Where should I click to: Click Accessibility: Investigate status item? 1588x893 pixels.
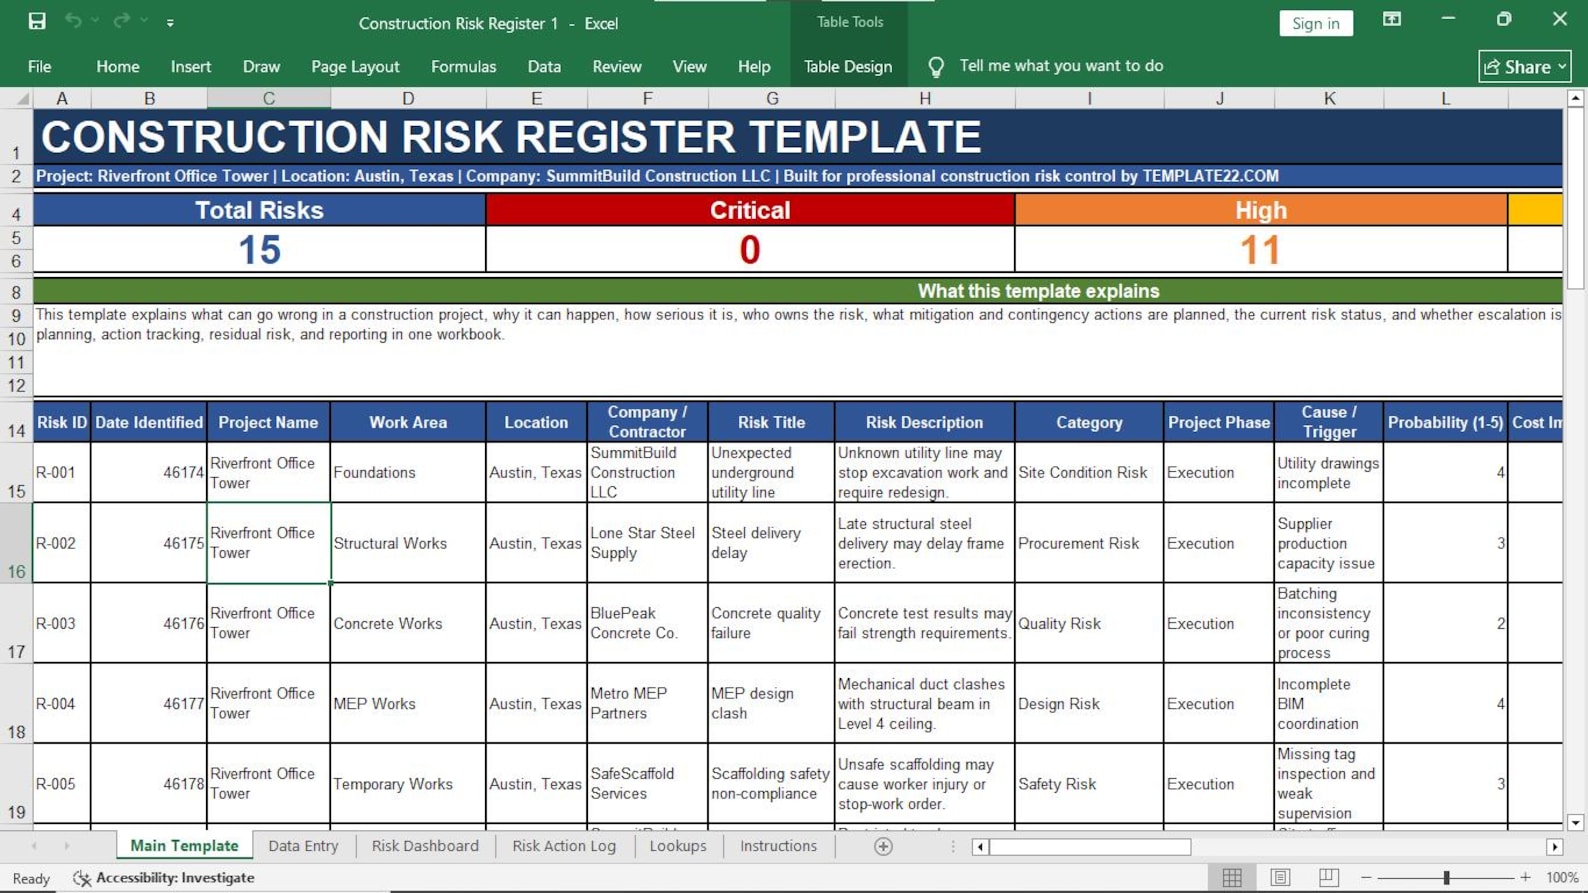164,877
